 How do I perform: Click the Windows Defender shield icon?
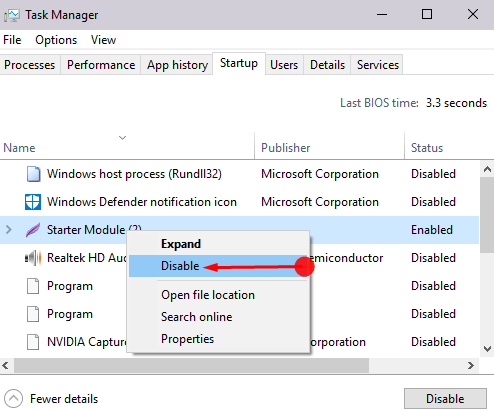coord(33,202)
